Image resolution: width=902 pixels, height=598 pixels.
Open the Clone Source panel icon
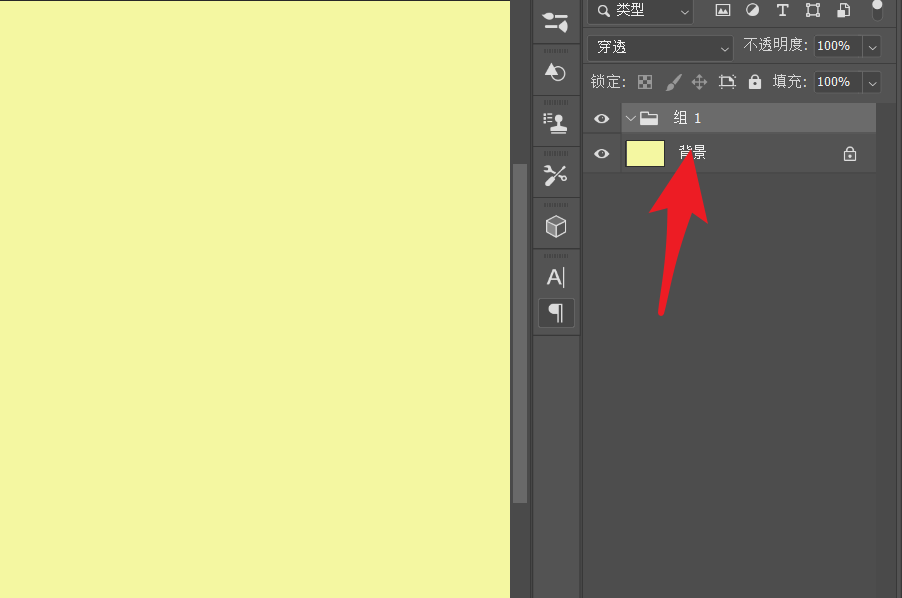tap(556, 123)
